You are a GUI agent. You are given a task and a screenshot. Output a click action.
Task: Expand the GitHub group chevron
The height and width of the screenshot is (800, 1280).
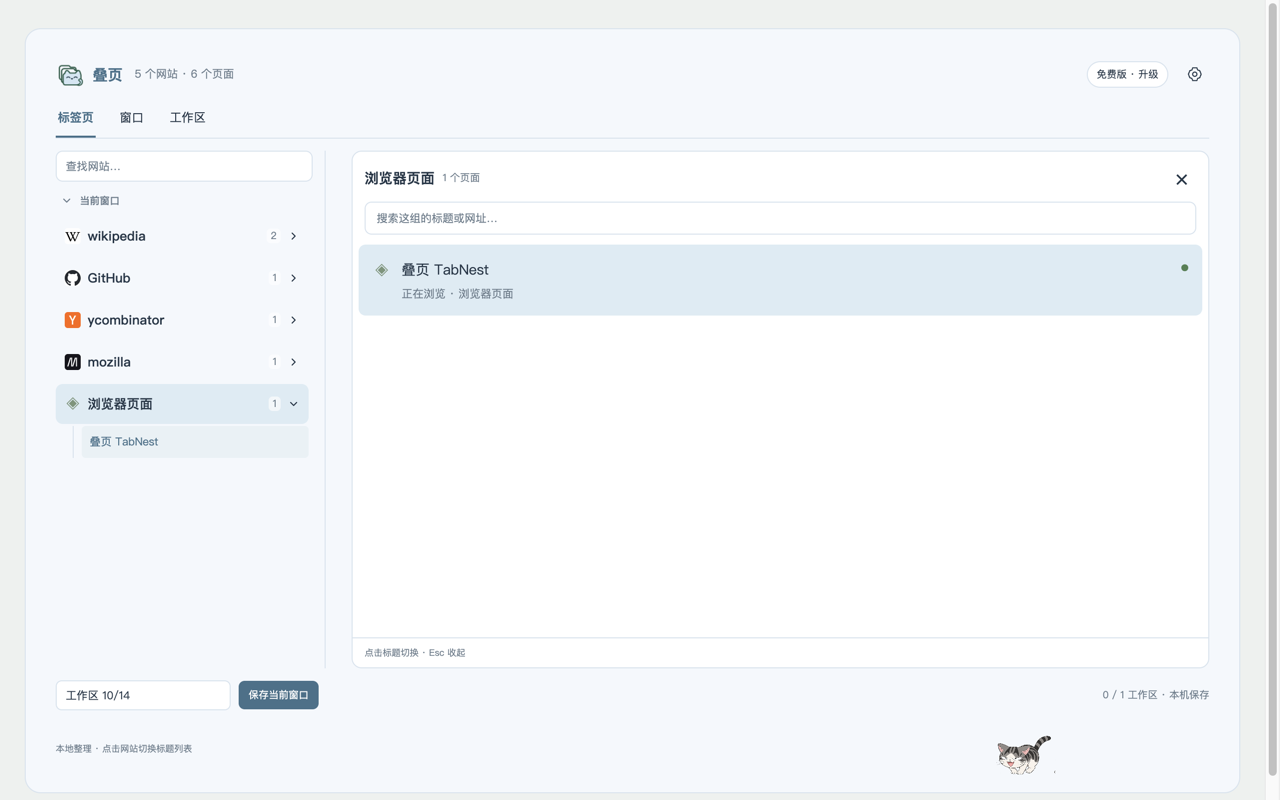[293, 278]
